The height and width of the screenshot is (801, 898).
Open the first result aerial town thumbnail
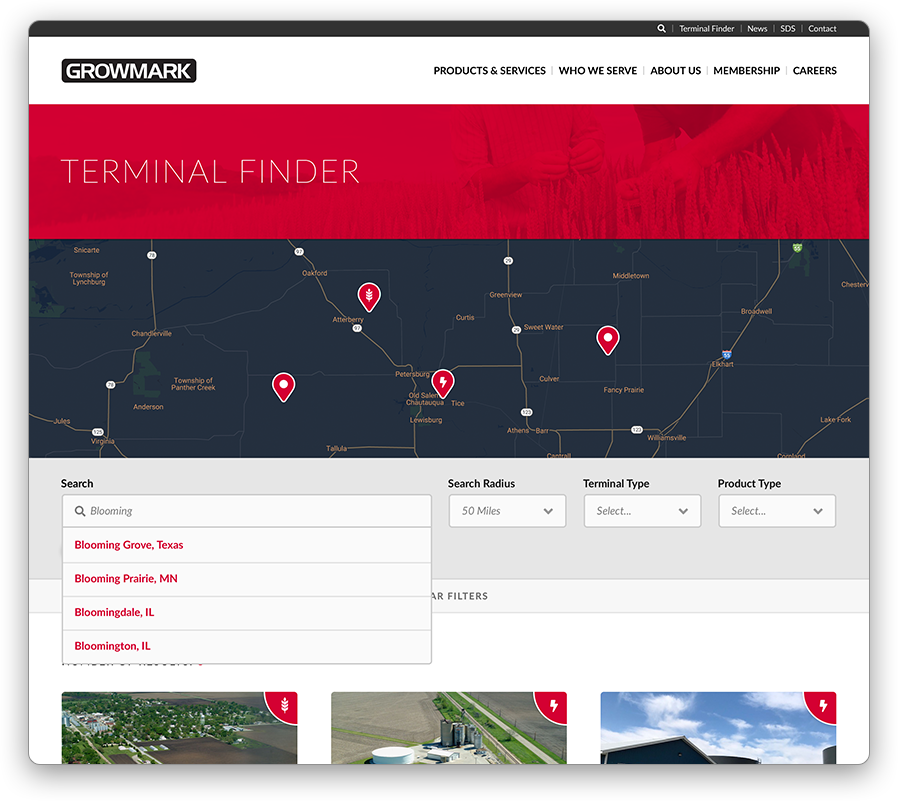pos(179,728)
